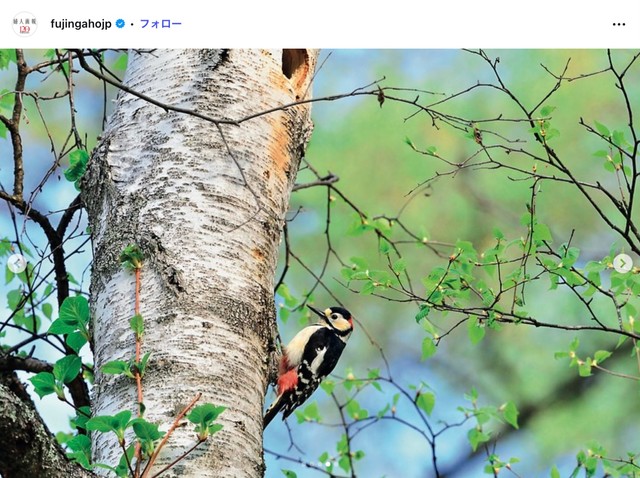Screen dimensions: 640x478
Task: Click the woodpecker in the photo
Action: point(310,363)
